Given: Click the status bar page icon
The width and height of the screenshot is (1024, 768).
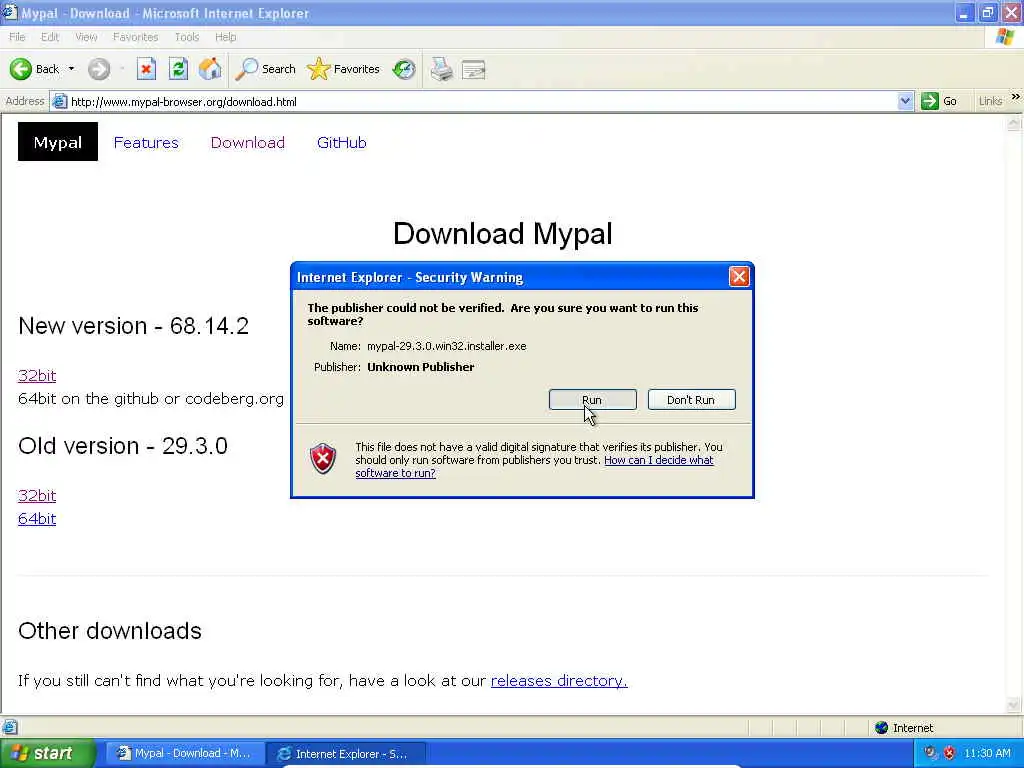Looking at the screenshot, I should (10, 727).
